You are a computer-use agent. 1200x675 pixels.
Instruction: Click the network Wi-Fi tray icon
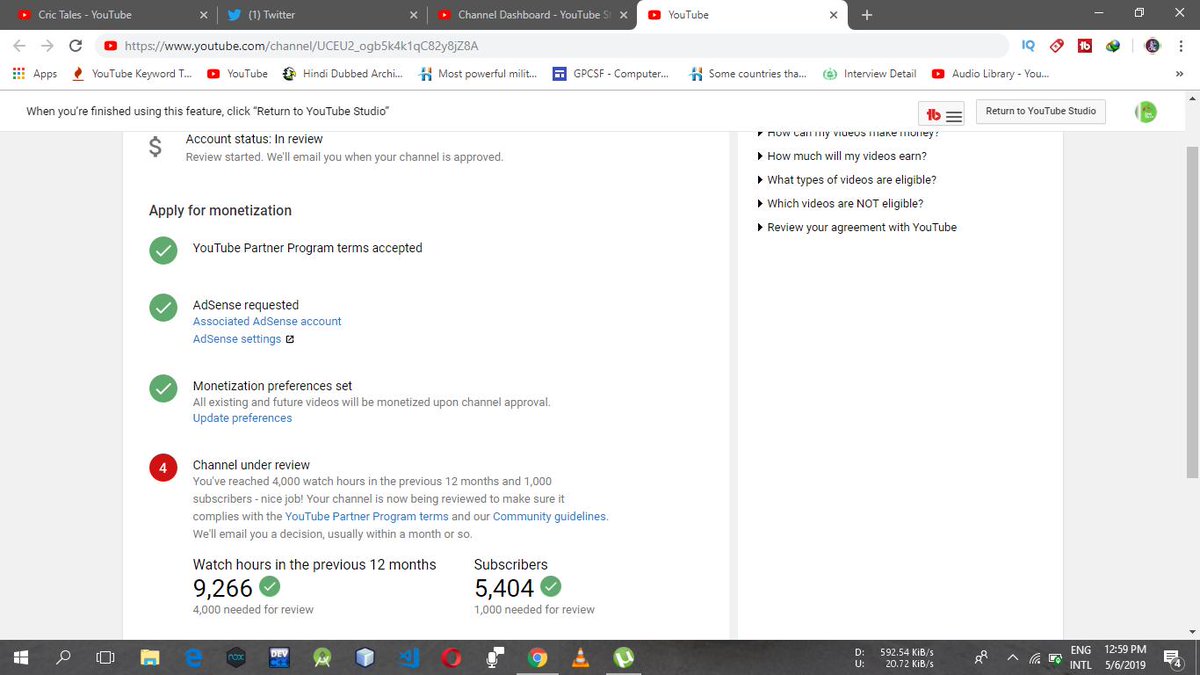1034,658
